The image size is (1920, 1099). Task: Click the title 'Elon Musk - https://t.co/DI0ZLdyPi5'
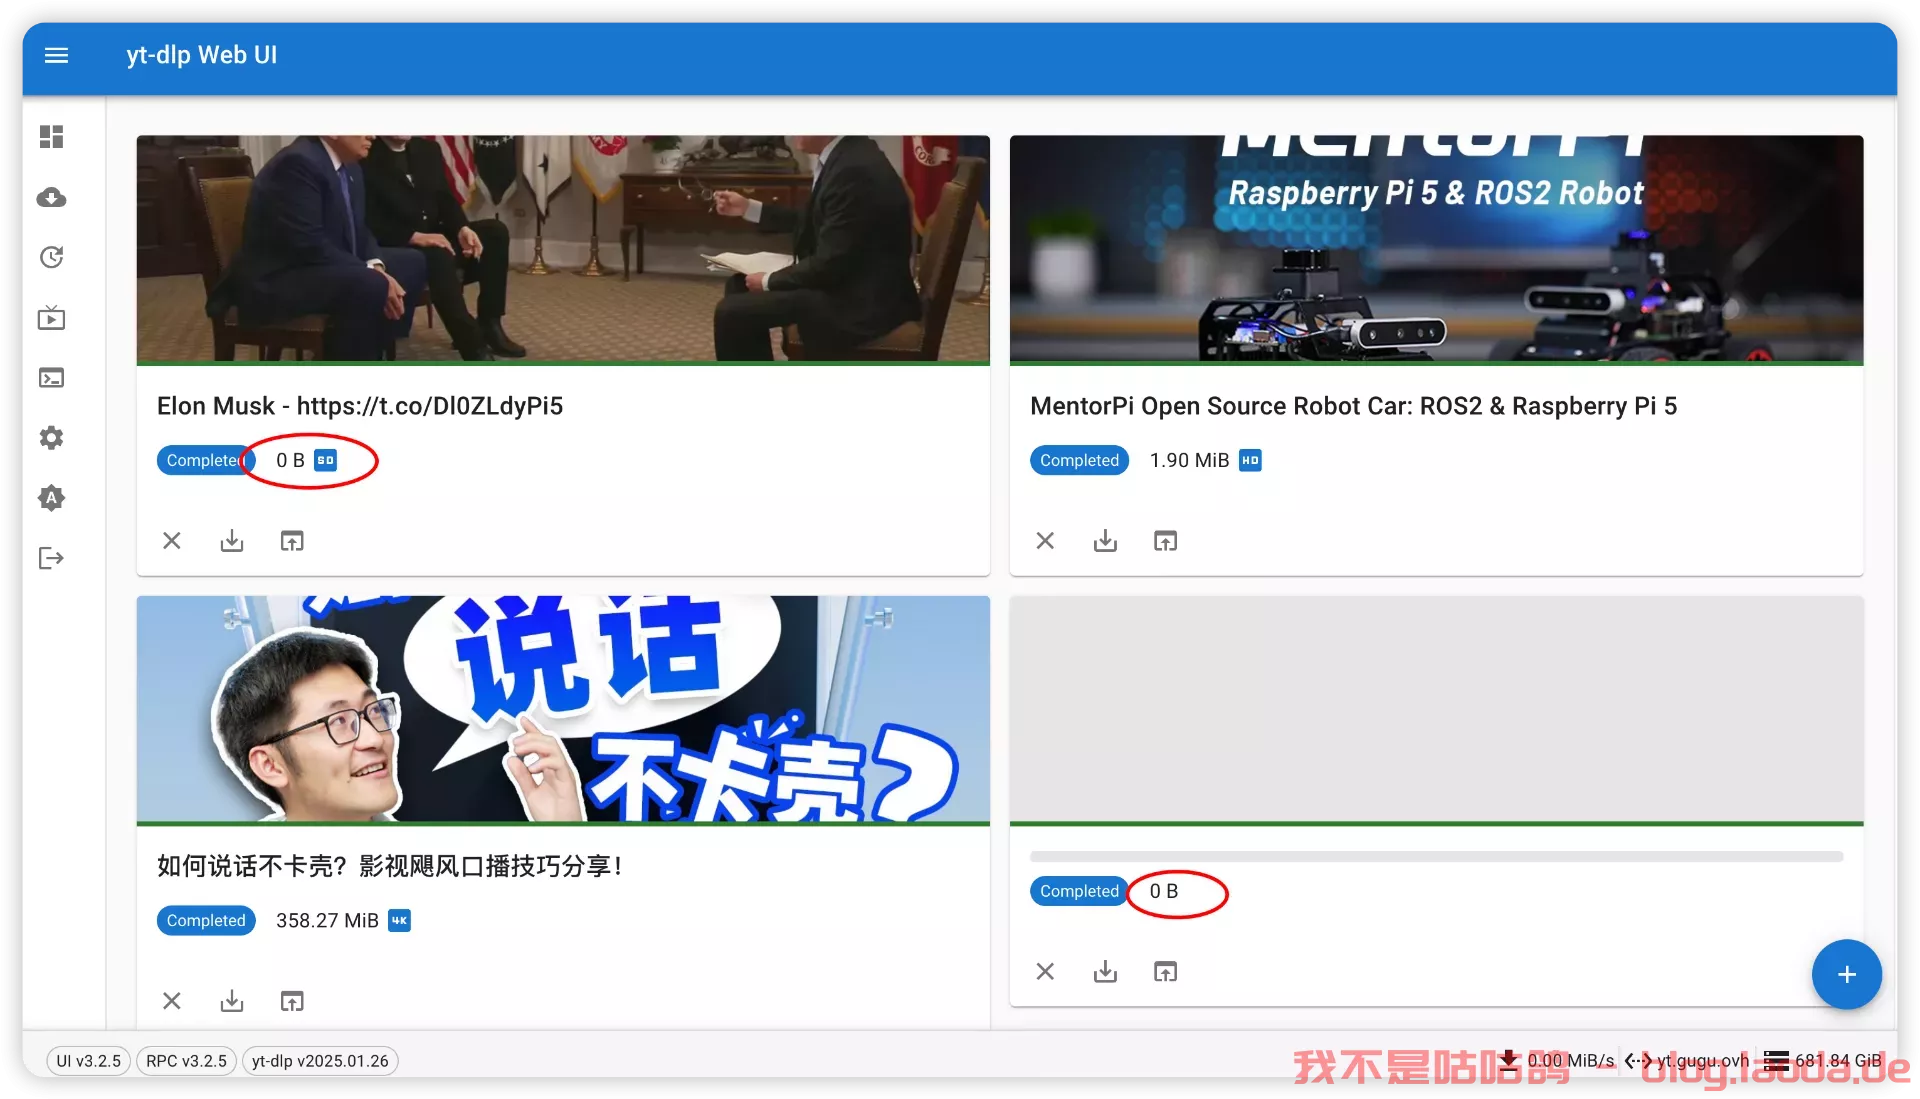(360, 406)
